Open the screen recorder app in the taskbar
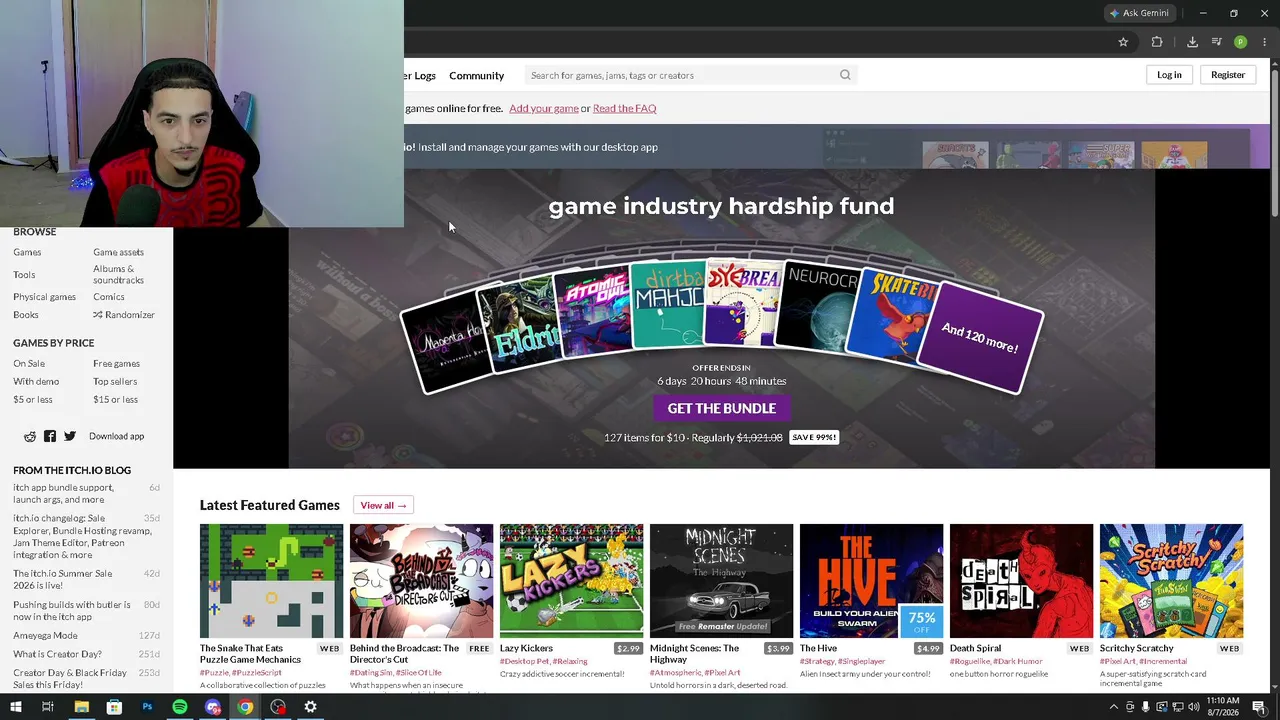 [278, 707]
